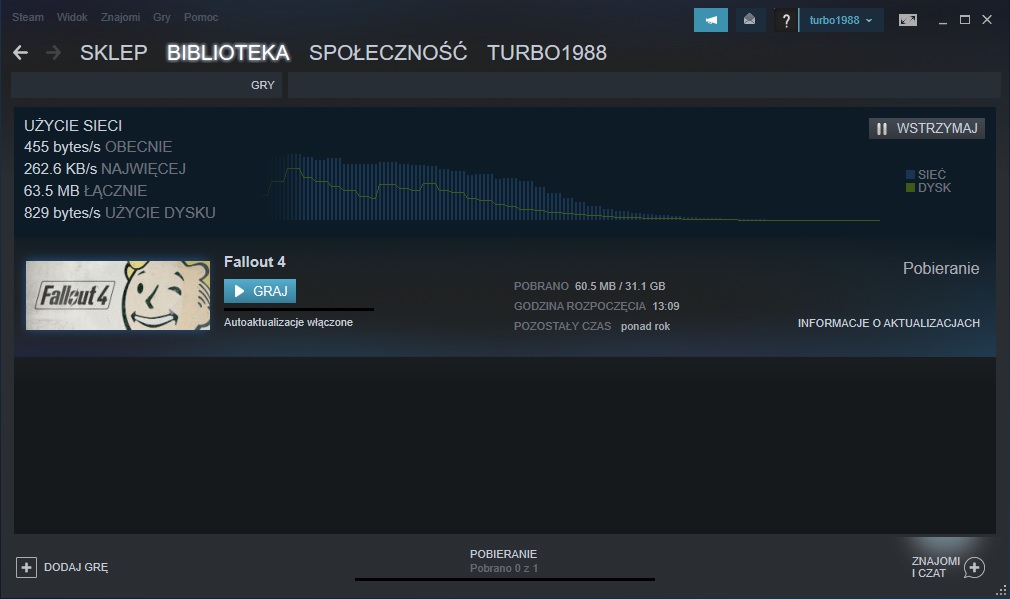Image resolution: width=1010 pixels, height=599 pixels.
Task: Open the Społeczność tab
Action: (388, 53)
